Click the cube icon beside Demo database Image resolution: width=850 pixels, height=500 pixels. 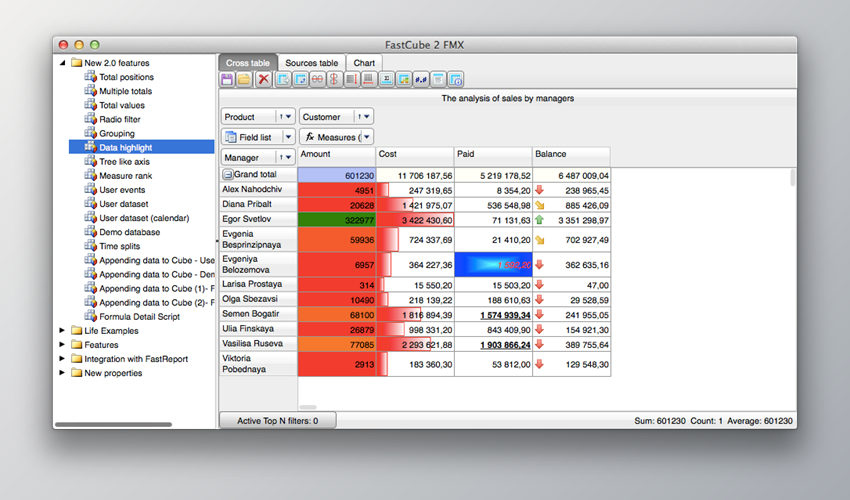point(91,232)
